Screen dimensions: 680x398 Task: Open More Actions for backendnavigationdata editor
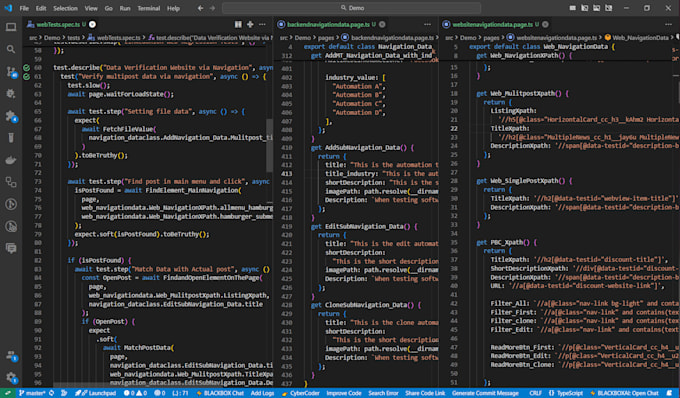coord(427,24)
